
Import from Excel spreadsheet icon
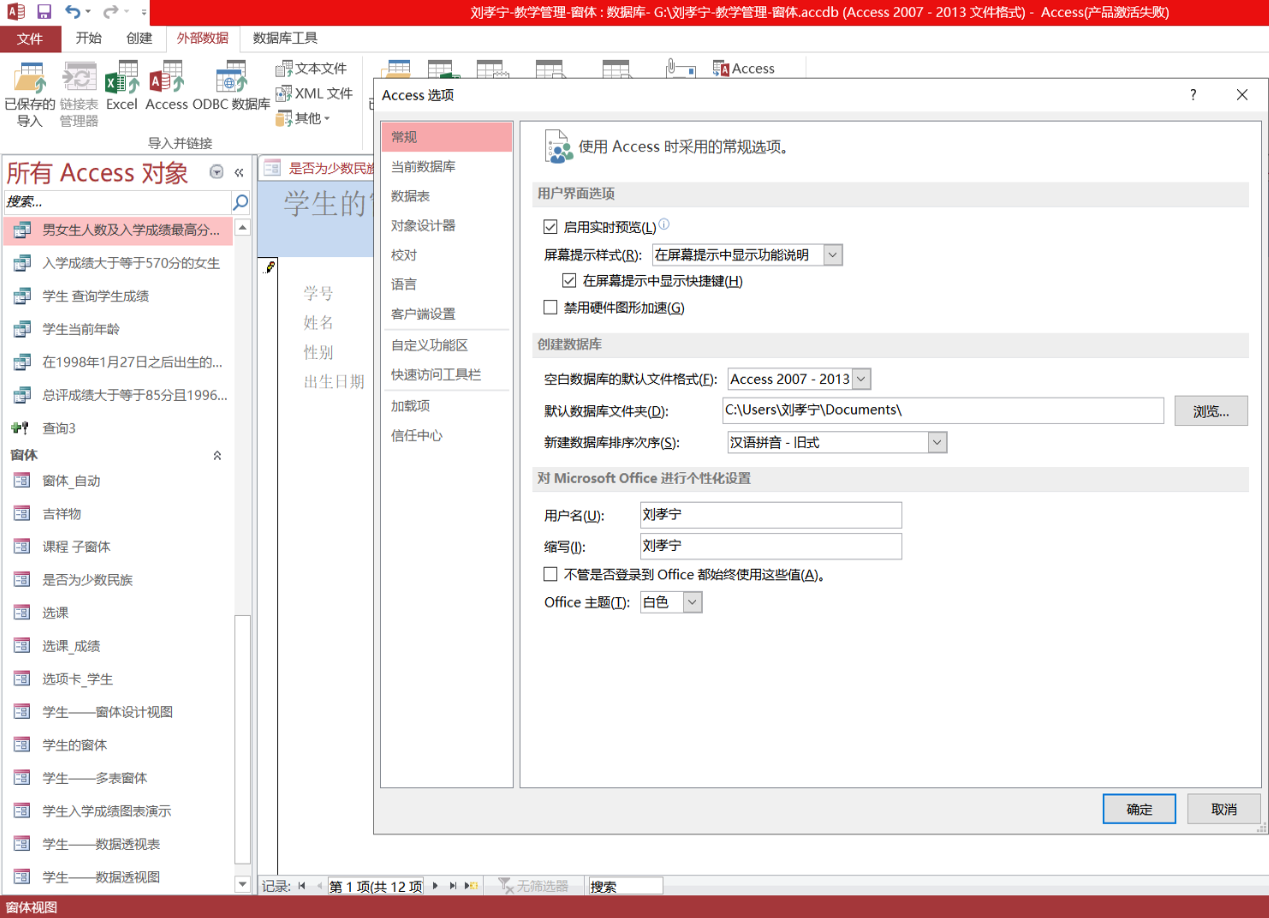[x=122, y=86]
